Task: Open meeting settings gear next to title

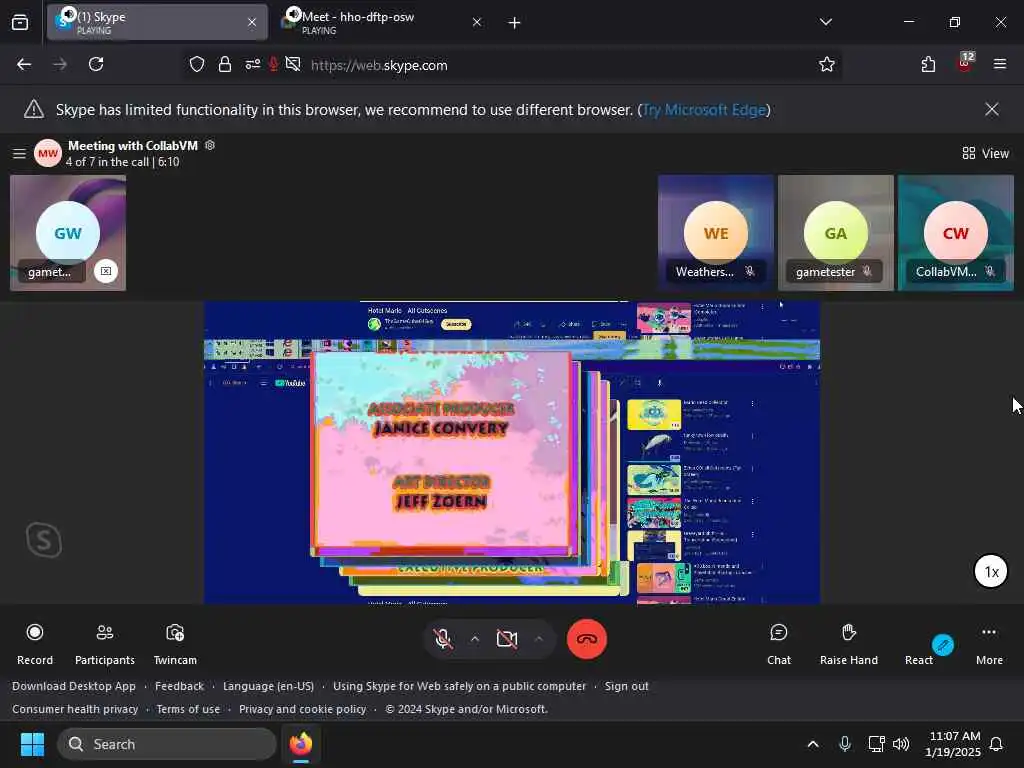Action: click(x=210, y=145)
